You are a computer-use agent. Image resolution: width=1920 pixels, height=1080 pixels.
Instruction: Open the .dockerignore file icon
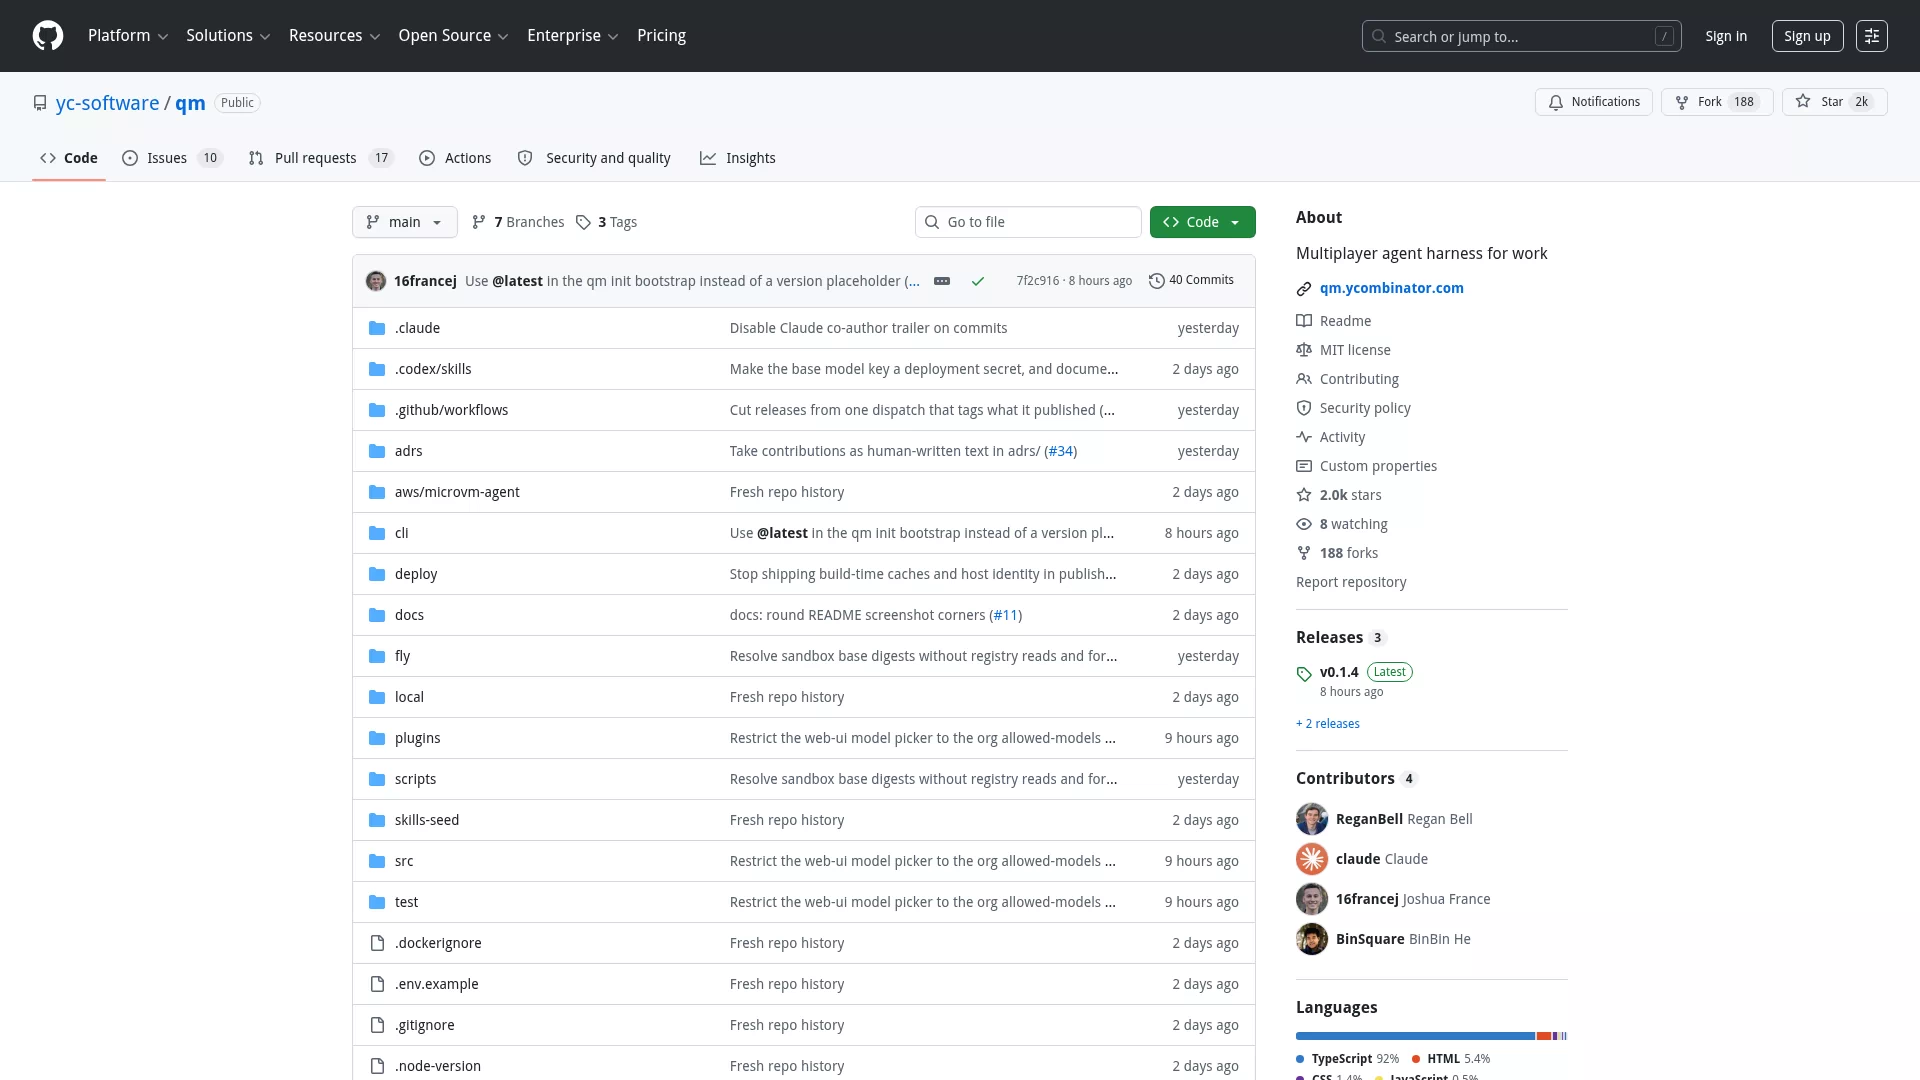point(377,943)
